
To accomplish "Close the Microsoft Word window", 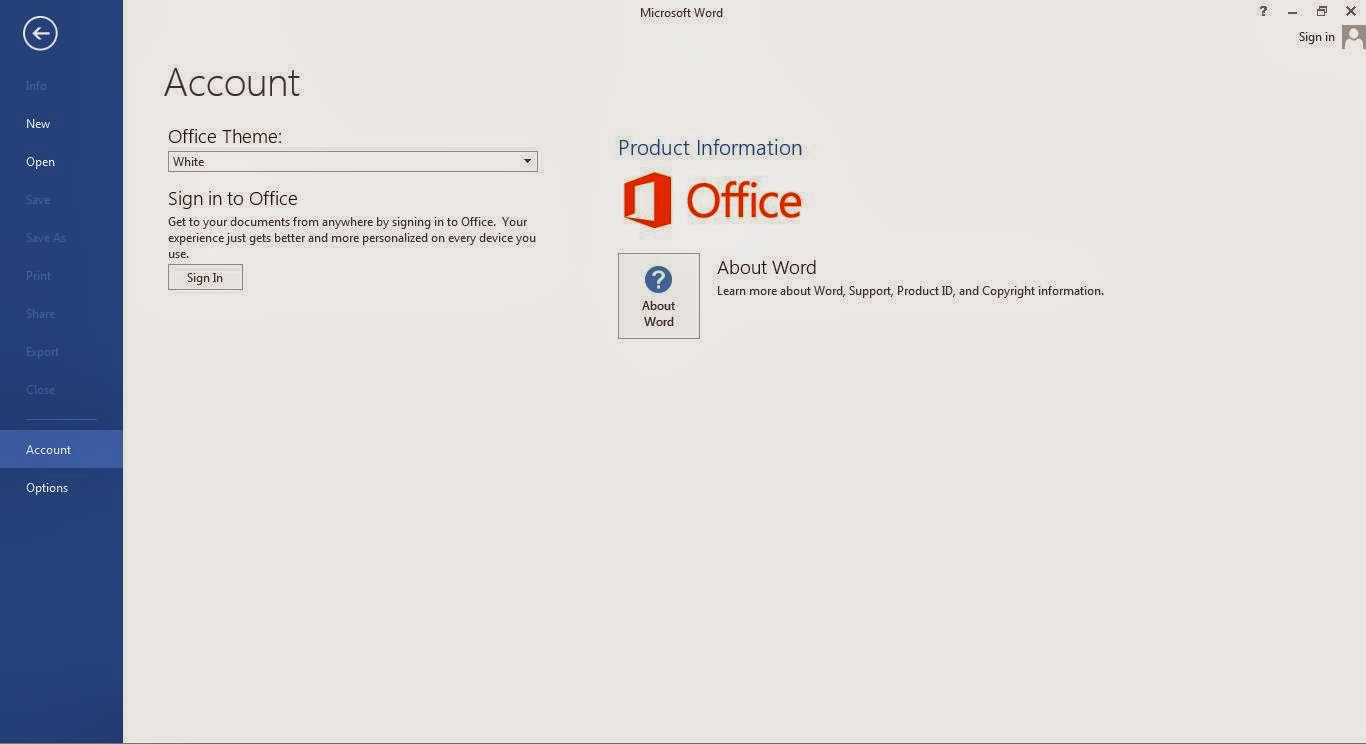I will pyautogui.click(x=1351, y=12).
